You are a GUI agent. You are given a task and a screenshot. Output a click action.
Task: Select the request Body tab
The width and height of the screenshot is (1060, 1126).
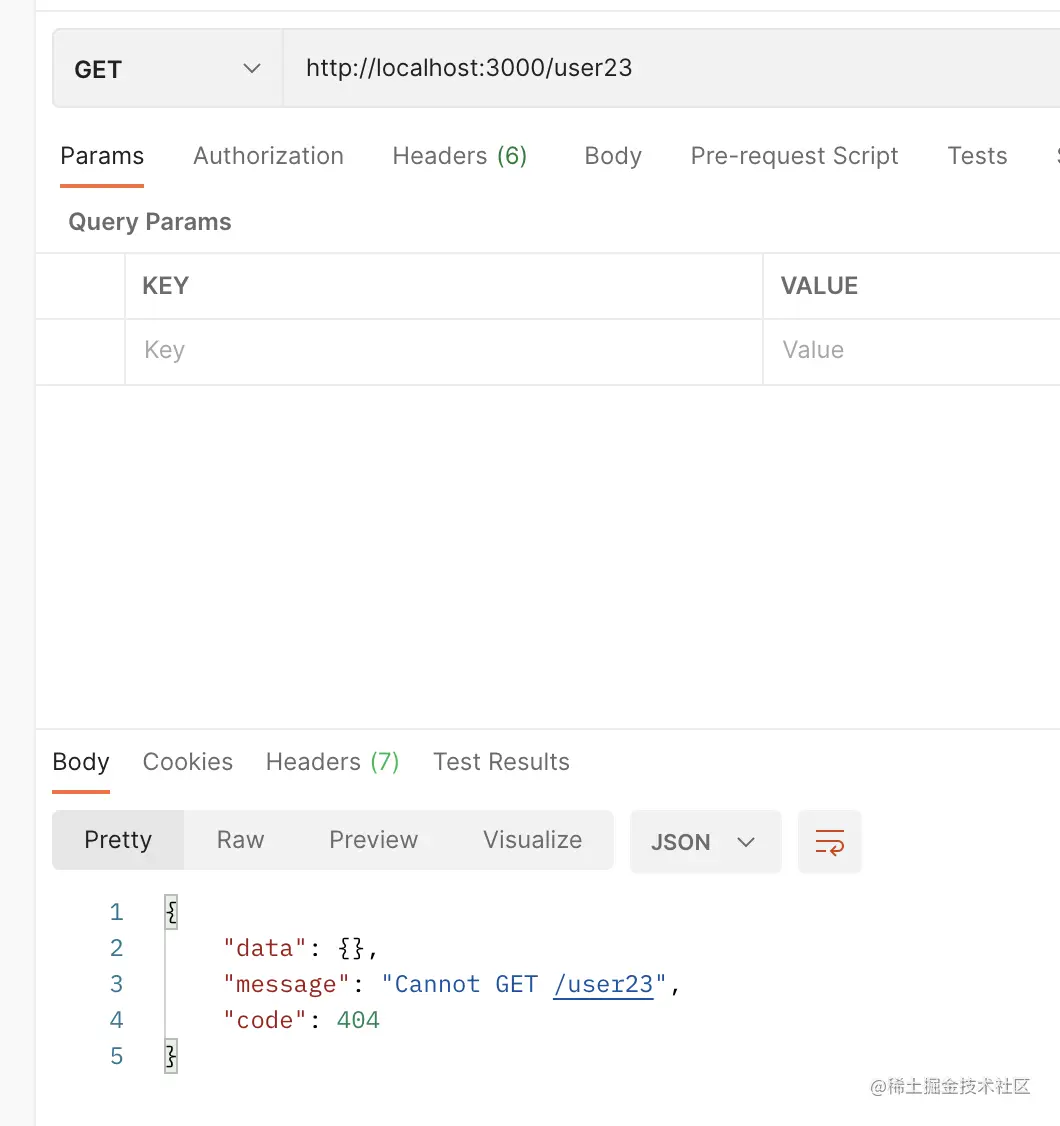tap(613, 156)
